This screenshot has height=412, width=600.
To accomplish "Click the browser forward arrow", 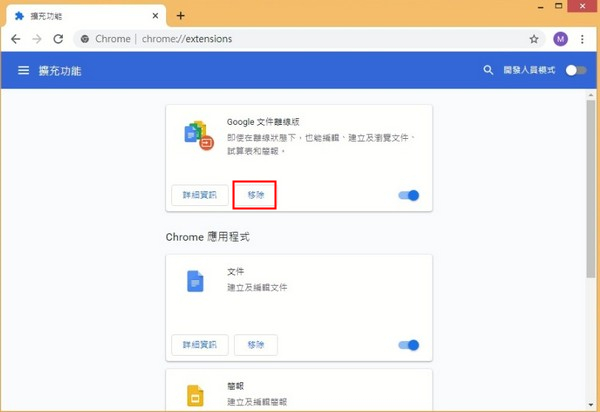I will click(37, 39).
